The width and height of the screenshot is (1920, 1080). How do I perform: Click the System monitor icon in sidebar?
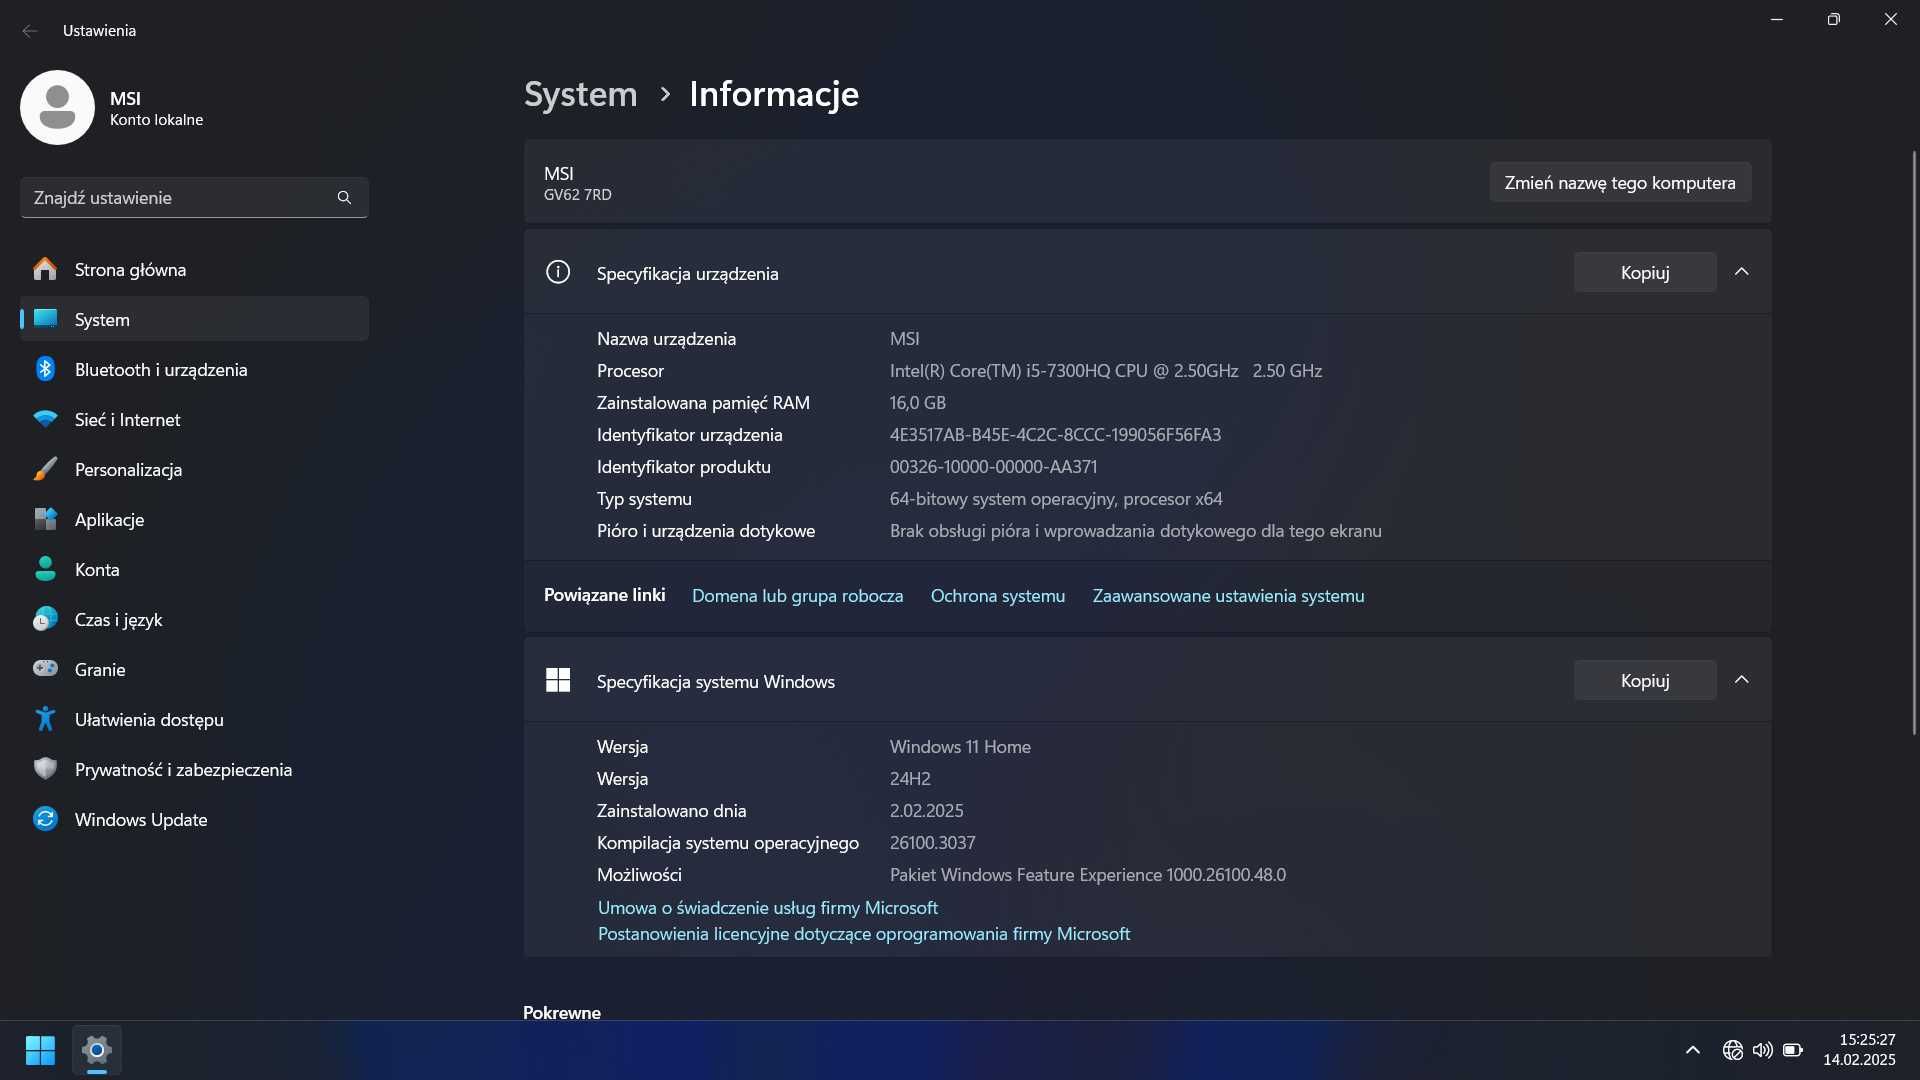coord(45,319)
